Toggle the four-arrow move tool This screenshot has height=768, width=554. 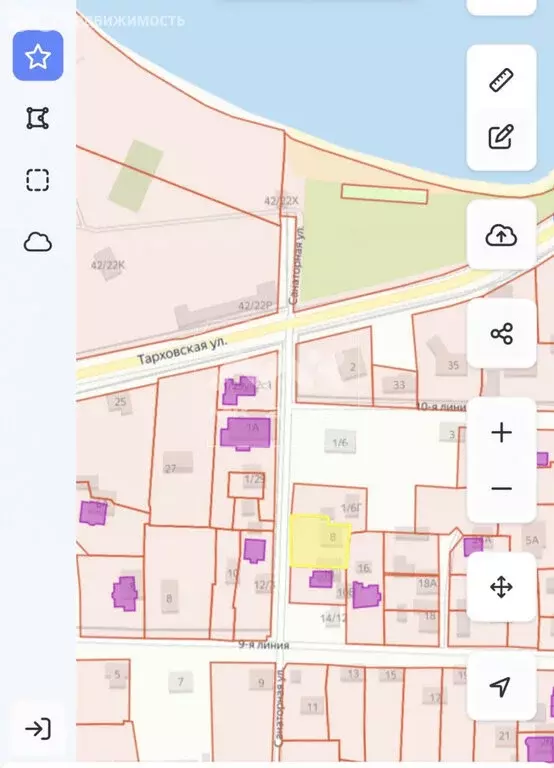pos(501,587)
